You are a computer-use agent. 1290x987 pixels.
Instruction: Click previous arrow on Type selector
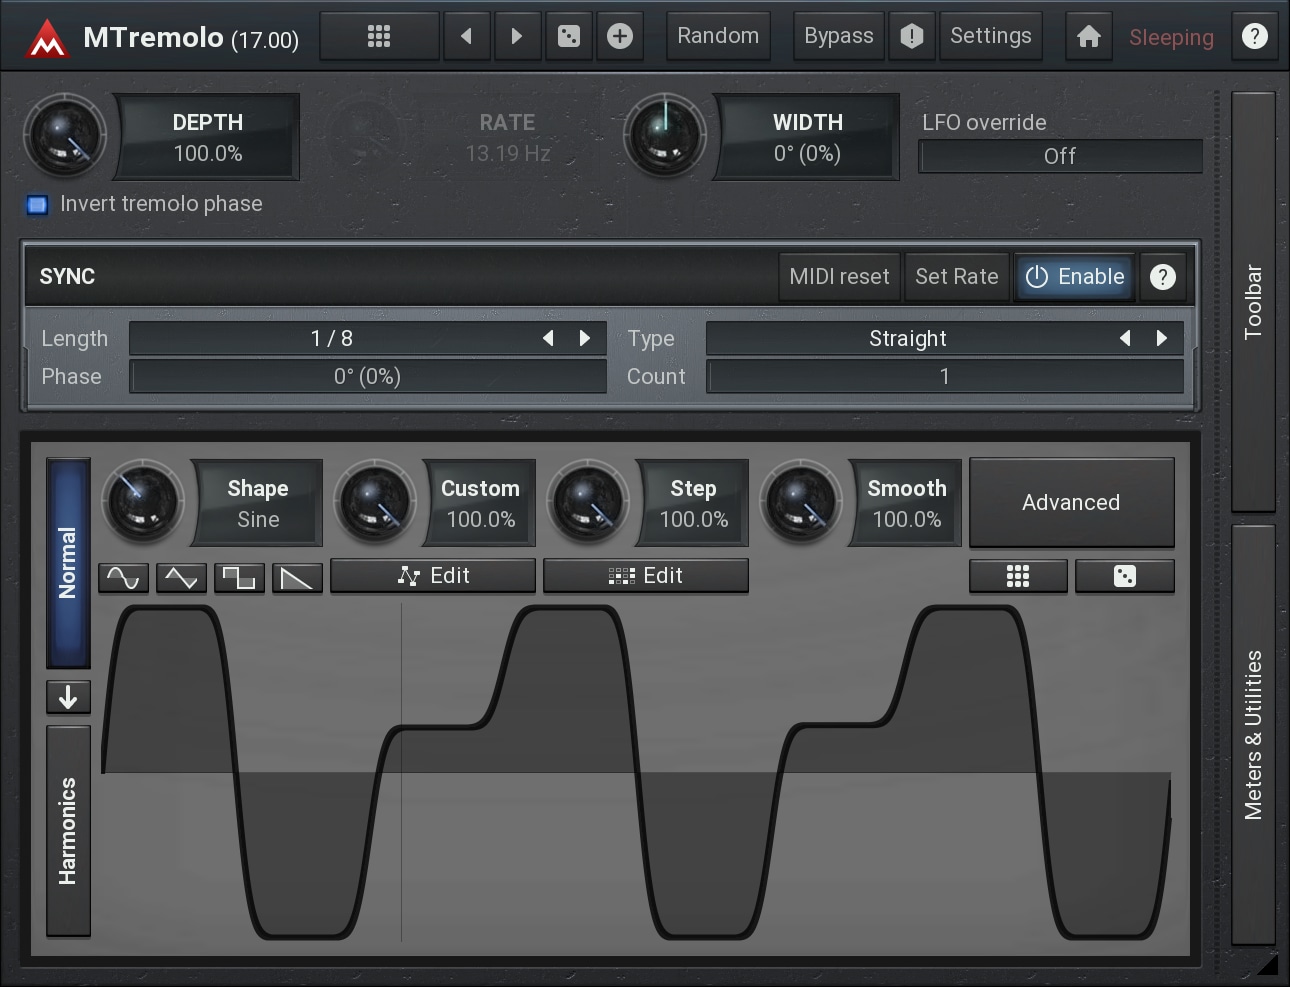pyautogui.click(x=1125, y=339)
